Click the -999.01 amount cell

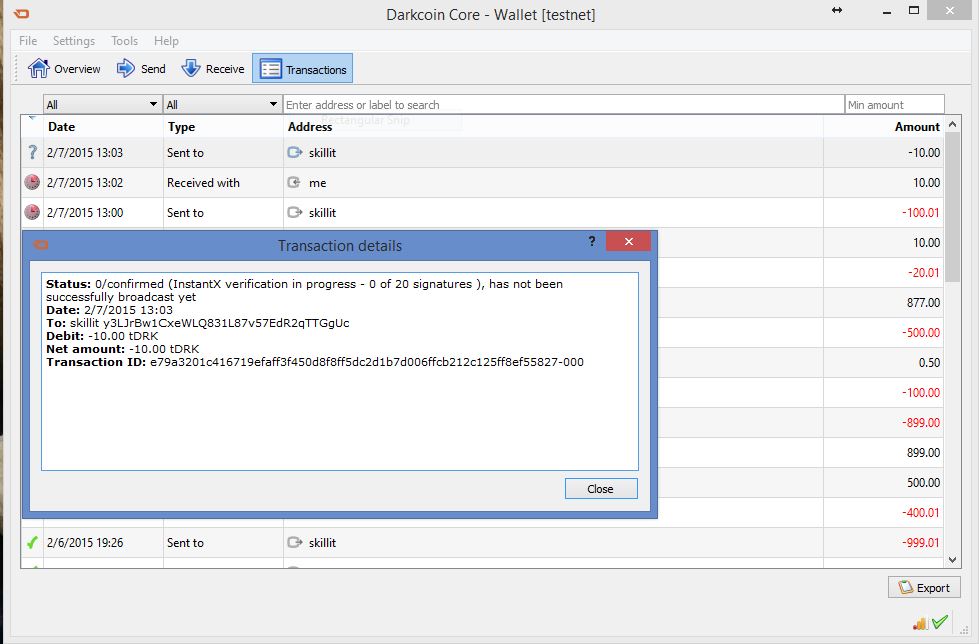click(883, 542)
